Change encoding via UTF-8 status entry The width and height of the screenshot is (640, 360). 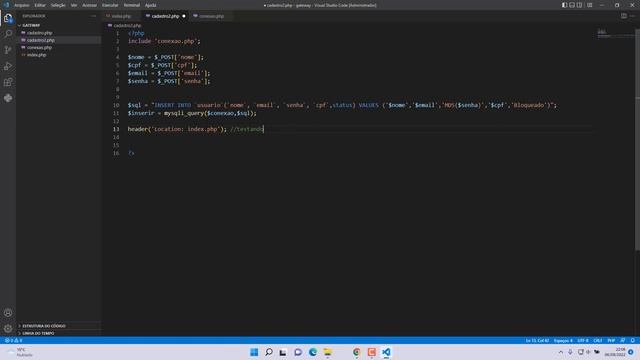tap(583, 340)
